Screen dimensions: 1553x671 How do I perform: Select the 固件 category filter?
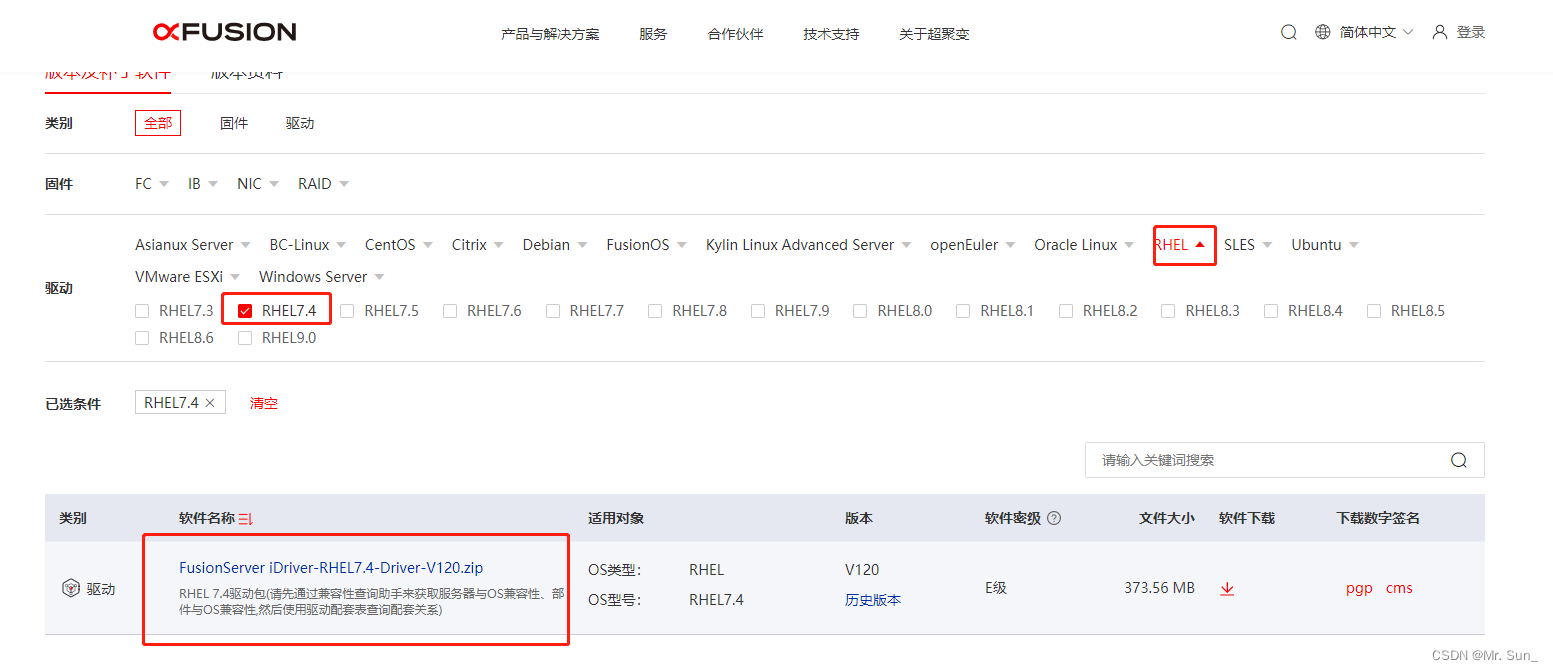[234, 123]
